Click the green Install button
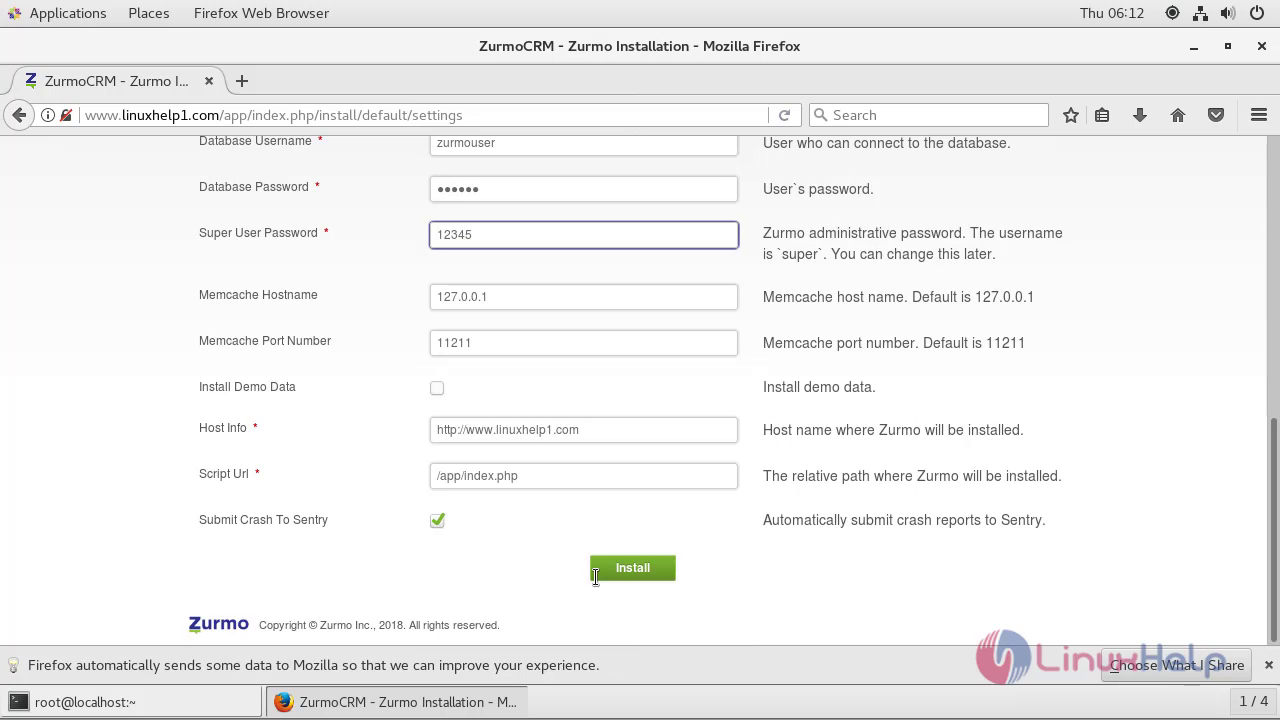The width and height of the screenshot is (1280, 720). coord(633,568)
